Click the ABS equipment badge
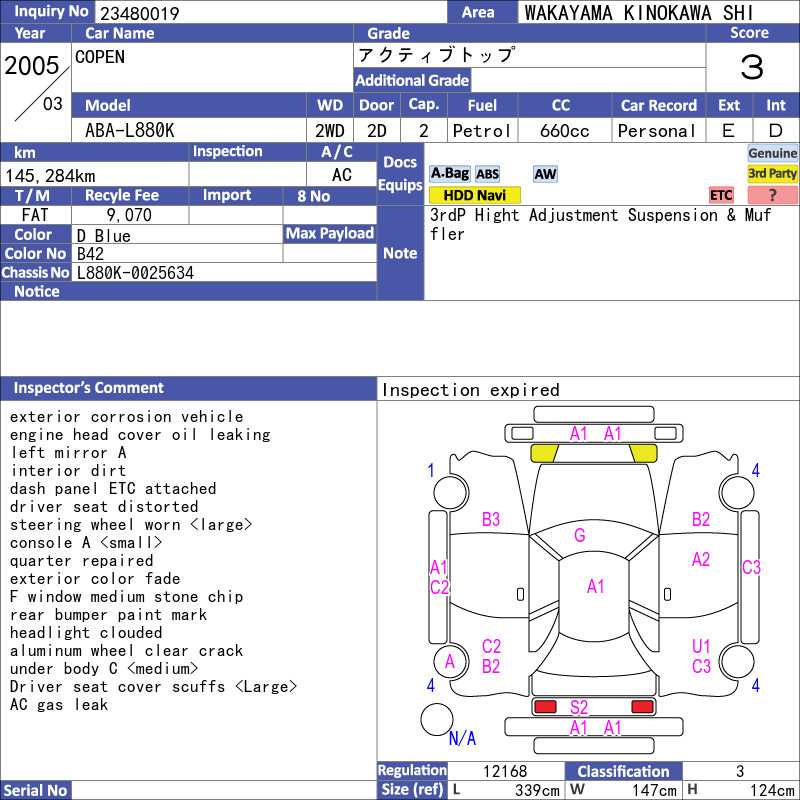 [487, 174]
